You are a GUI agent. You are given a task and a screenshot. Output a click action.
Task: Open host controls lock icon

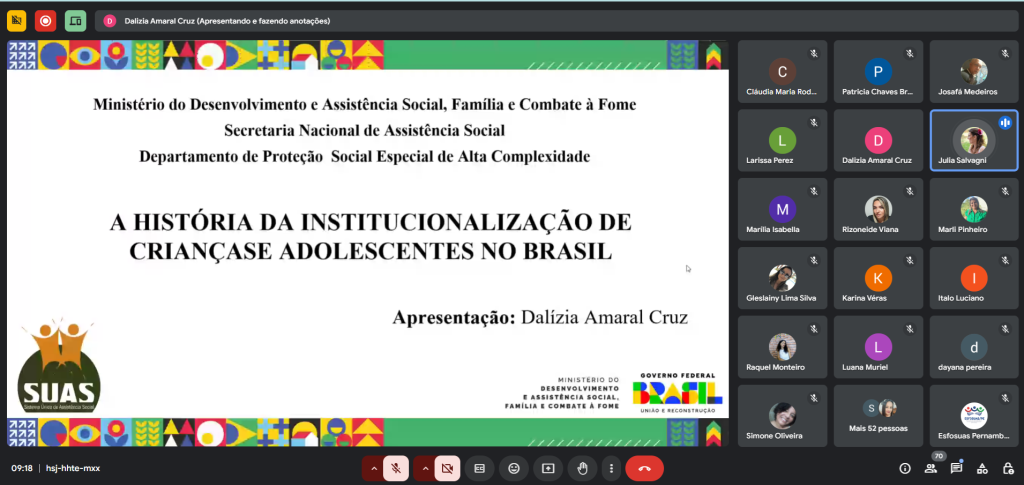coord(1006,468)
